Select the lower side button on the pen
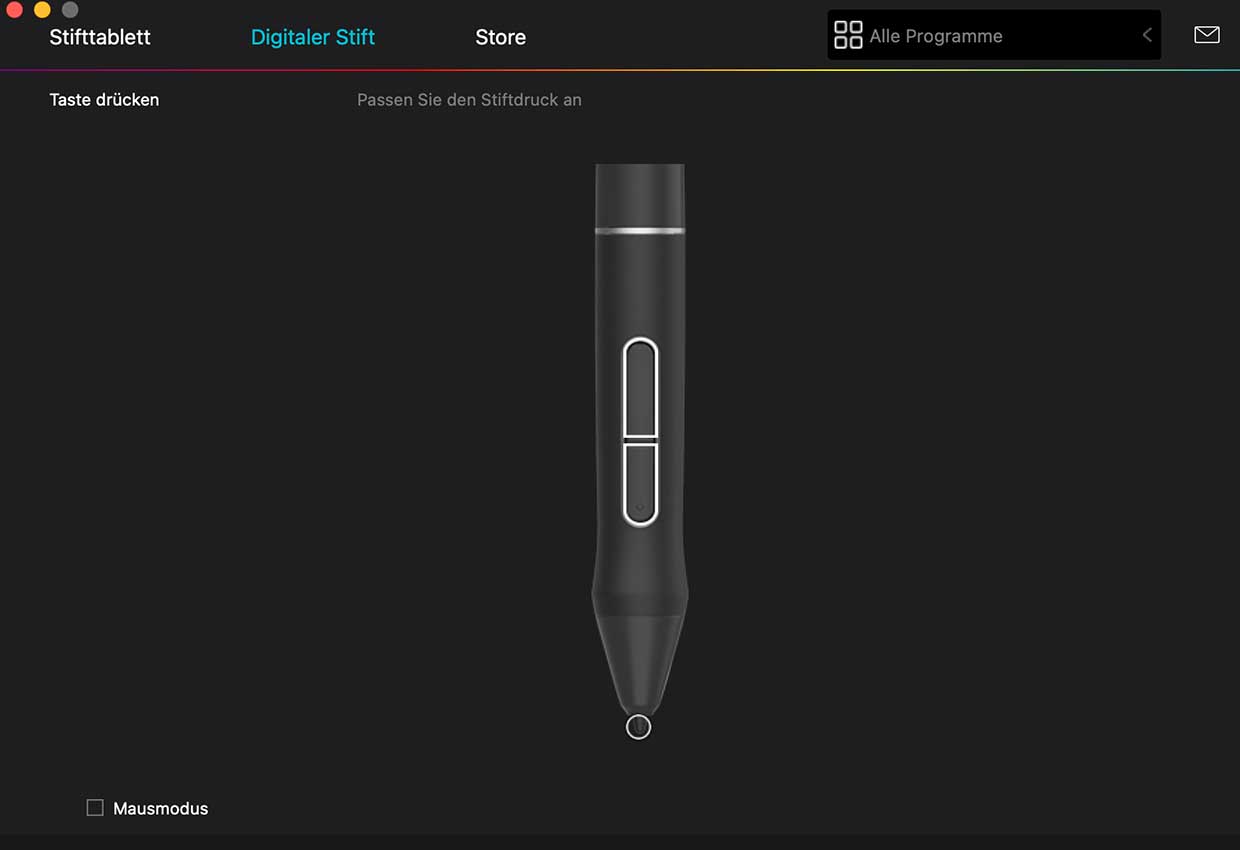1240x850 pixels. (x=640, y=483)
